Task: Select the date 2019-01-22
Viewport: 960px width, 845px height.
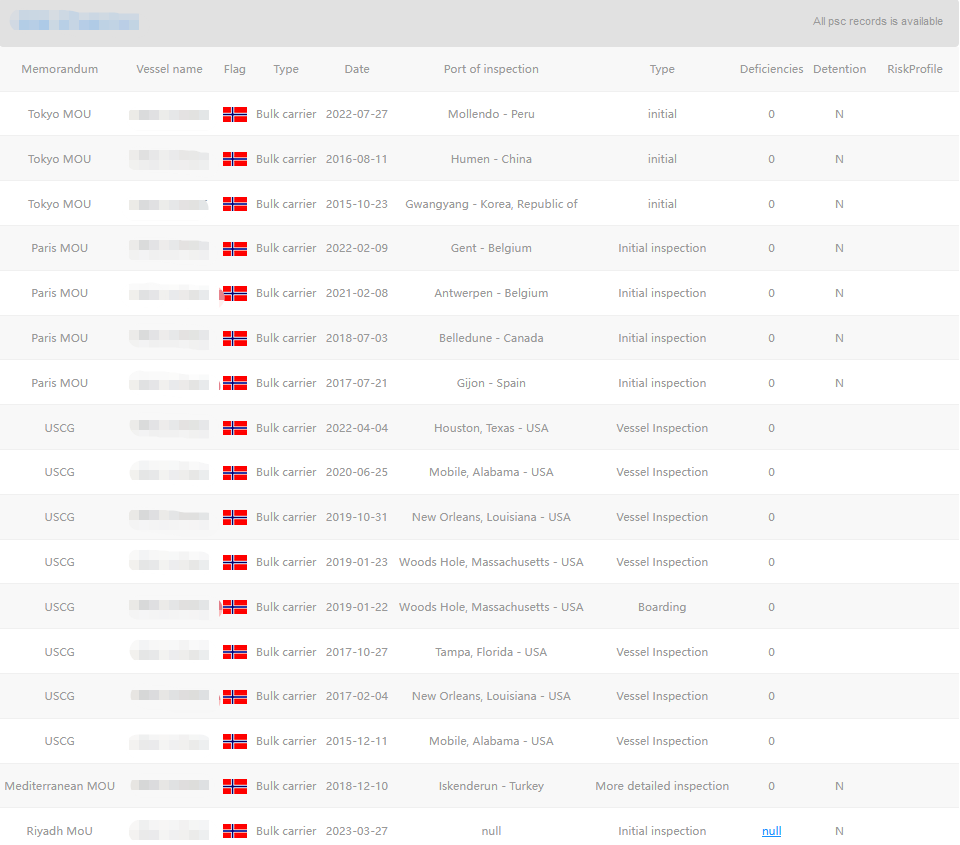Action: click(357, 607)
